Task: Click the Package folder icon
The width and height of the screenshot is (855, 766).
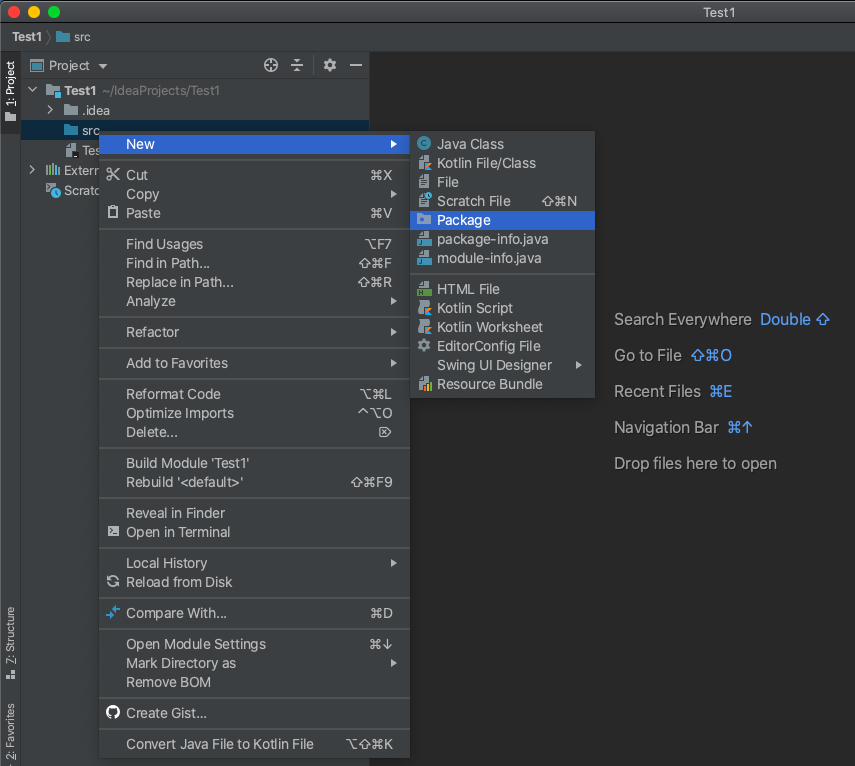Action: [x=424, y=219]
